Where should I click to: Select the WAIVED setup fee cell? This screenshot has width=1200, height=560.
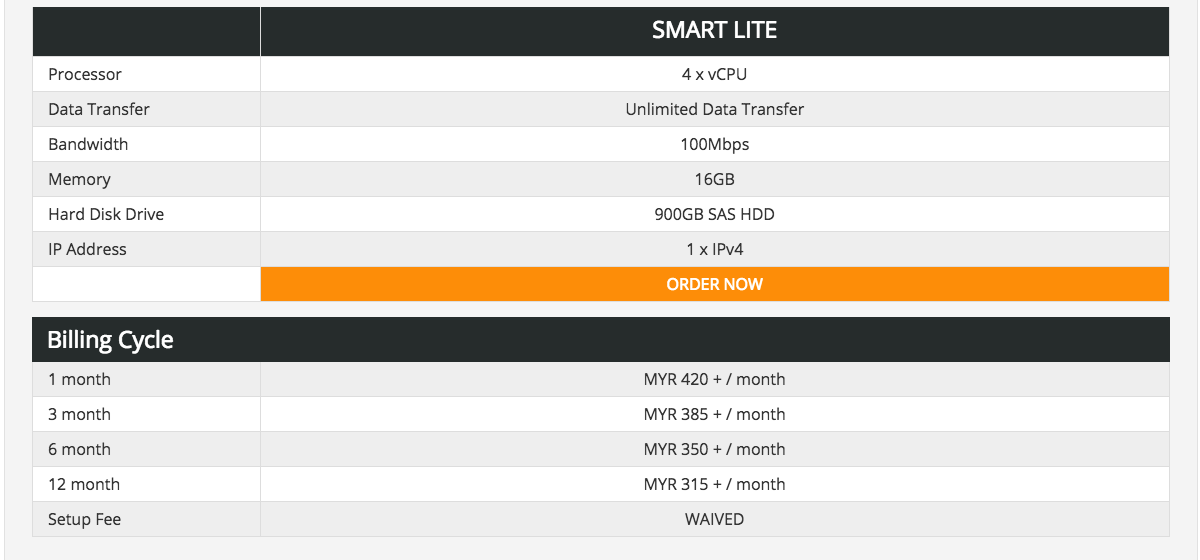coord(714,519)
